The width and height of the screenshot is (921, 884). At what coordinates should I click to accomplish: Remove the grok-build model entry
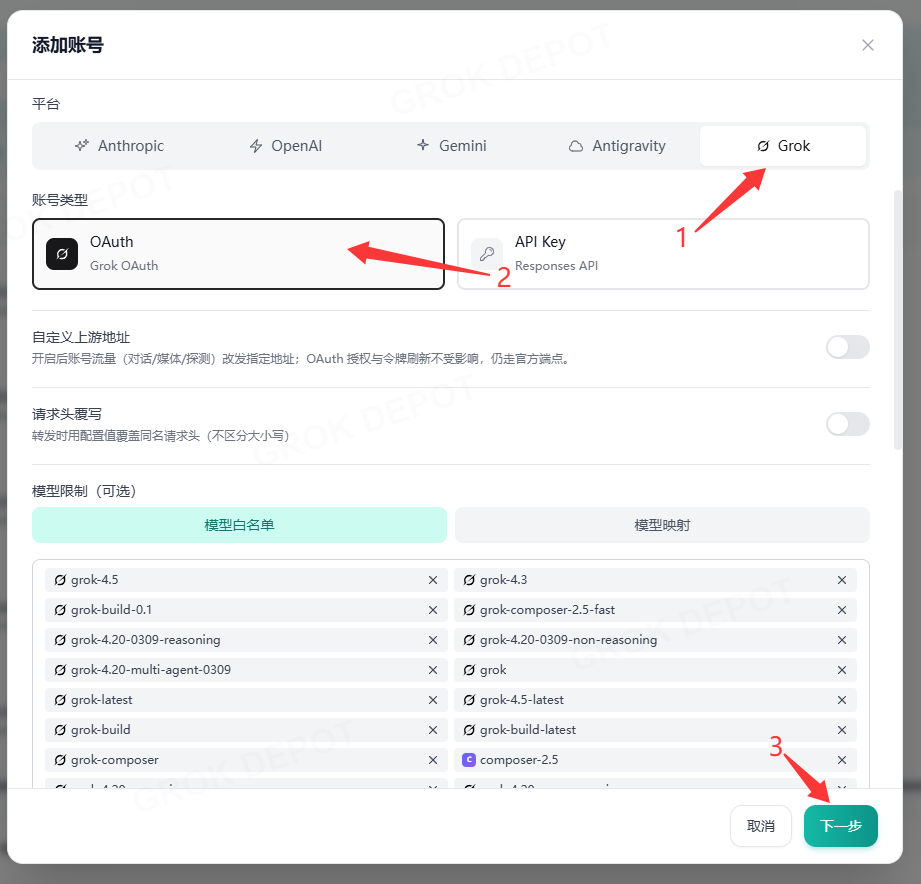433,730
